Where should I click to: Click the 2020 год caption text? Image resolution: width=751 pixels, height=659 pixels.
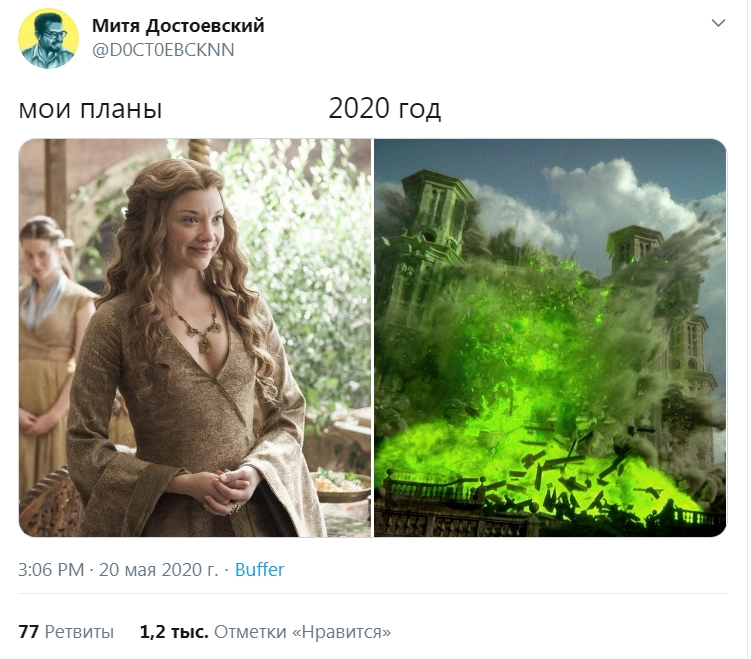pyautogui.click(x=385, y=109)
